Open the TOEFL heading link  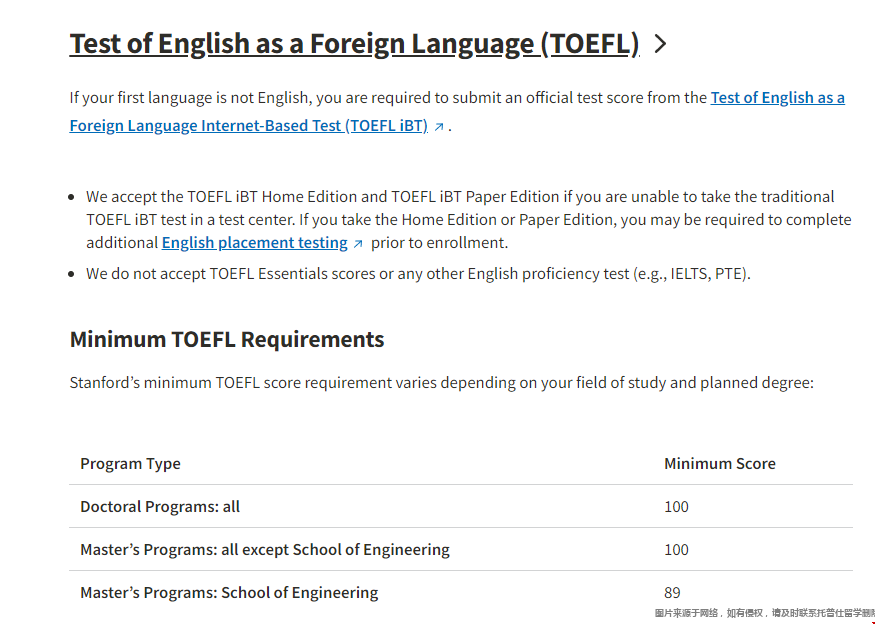pos(353,44)
